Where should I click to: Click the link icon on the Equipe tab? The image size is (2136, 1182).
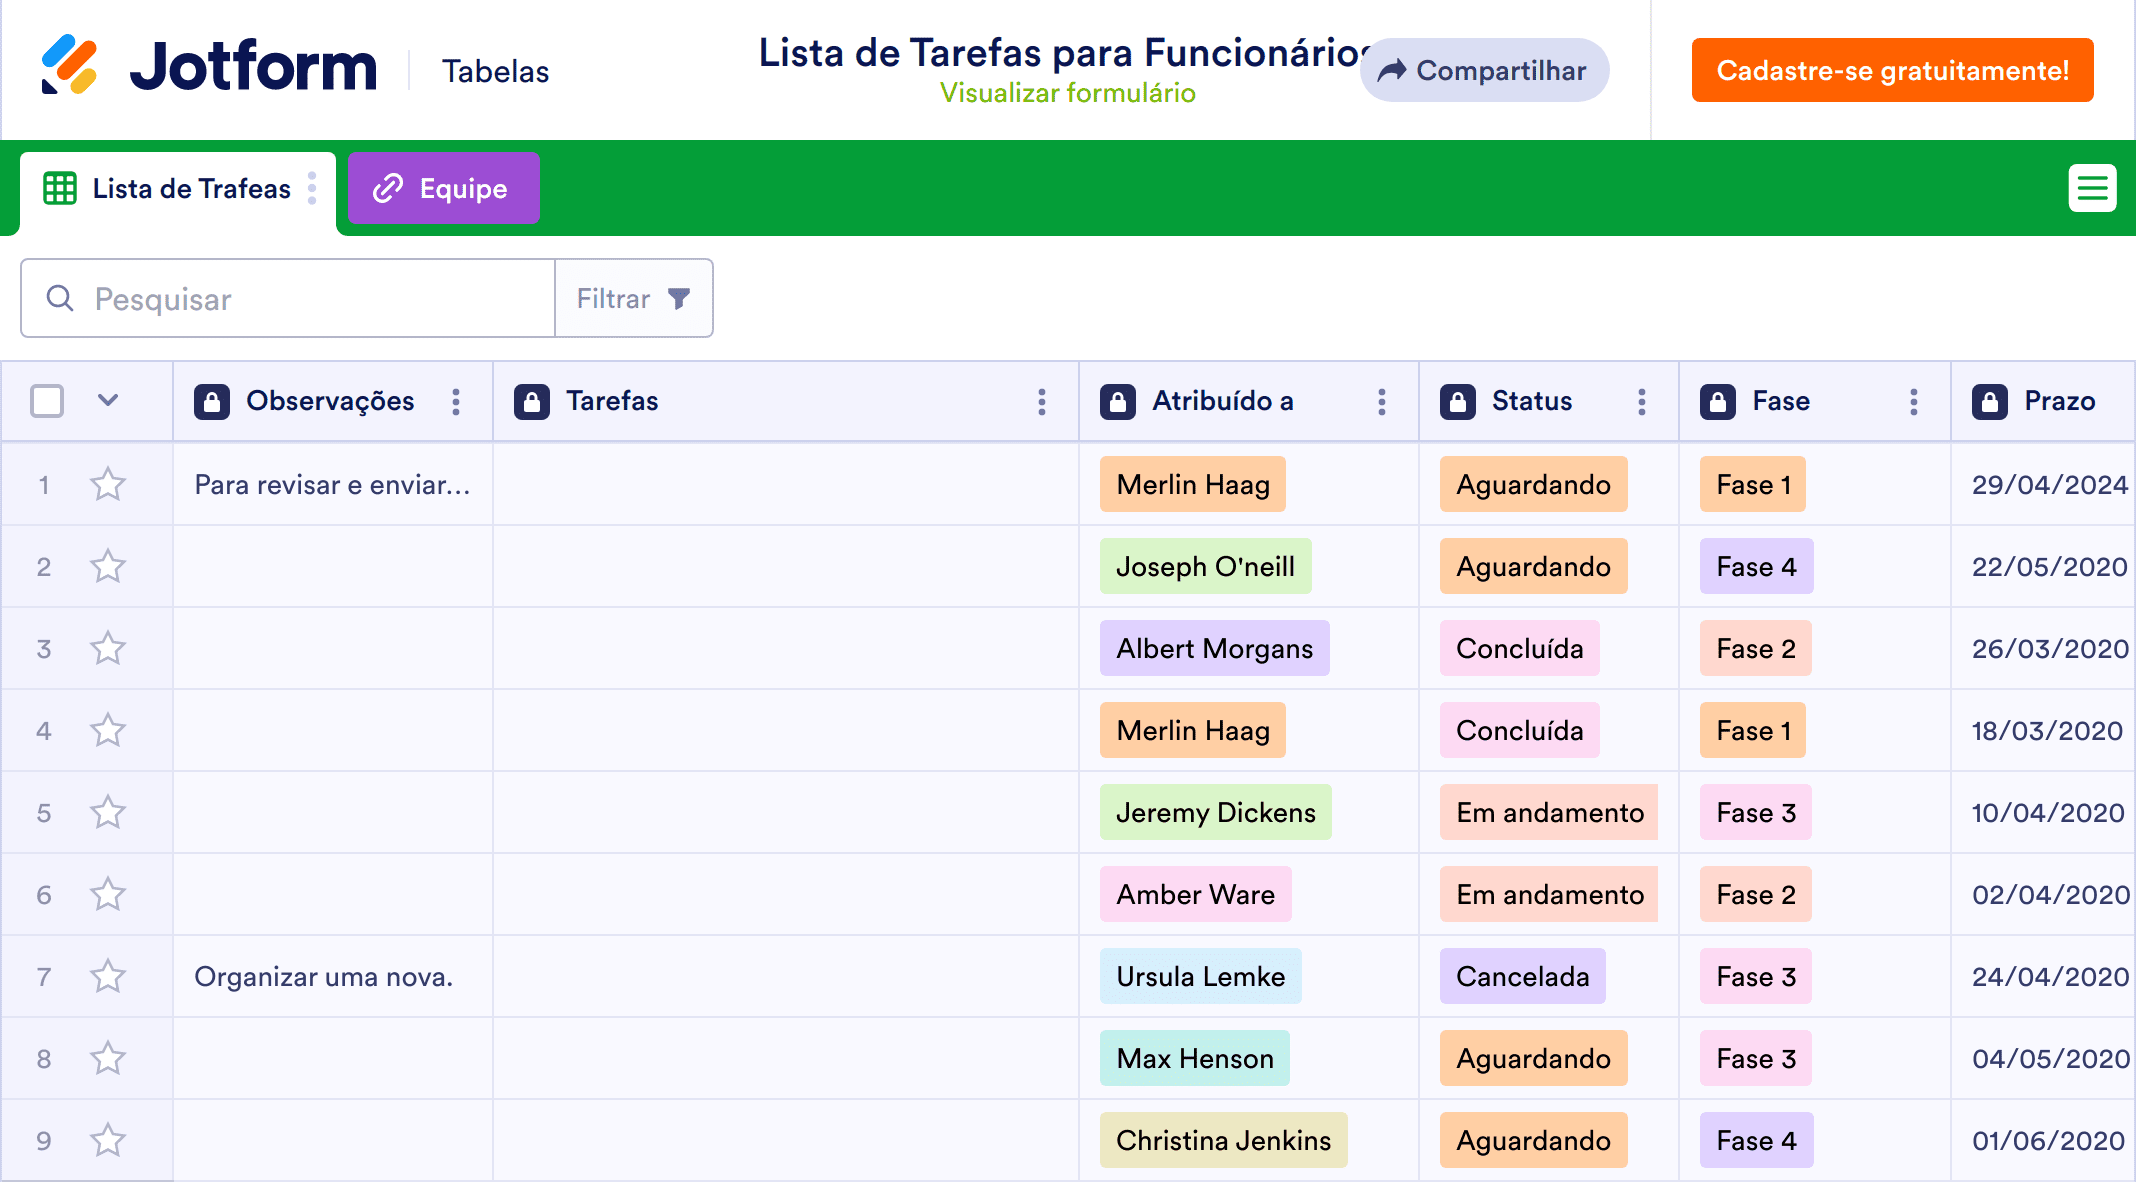coord(389,187)
